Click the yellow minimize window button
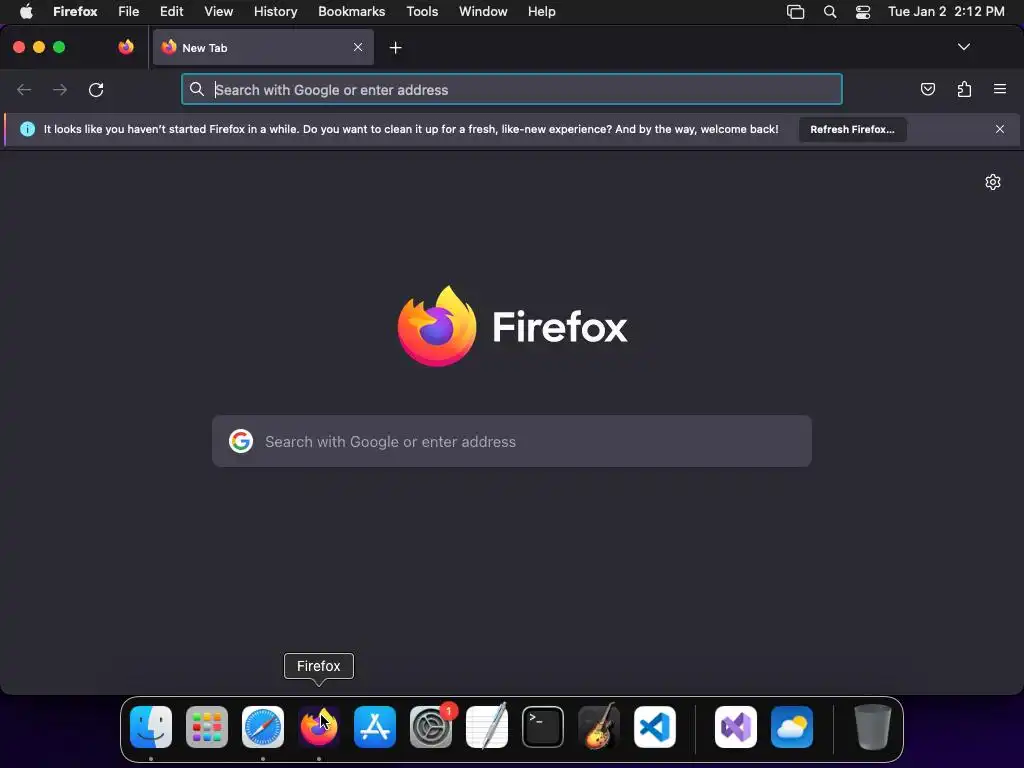Viewport: 1024px width, 768px height. click(x=39, y=47)
